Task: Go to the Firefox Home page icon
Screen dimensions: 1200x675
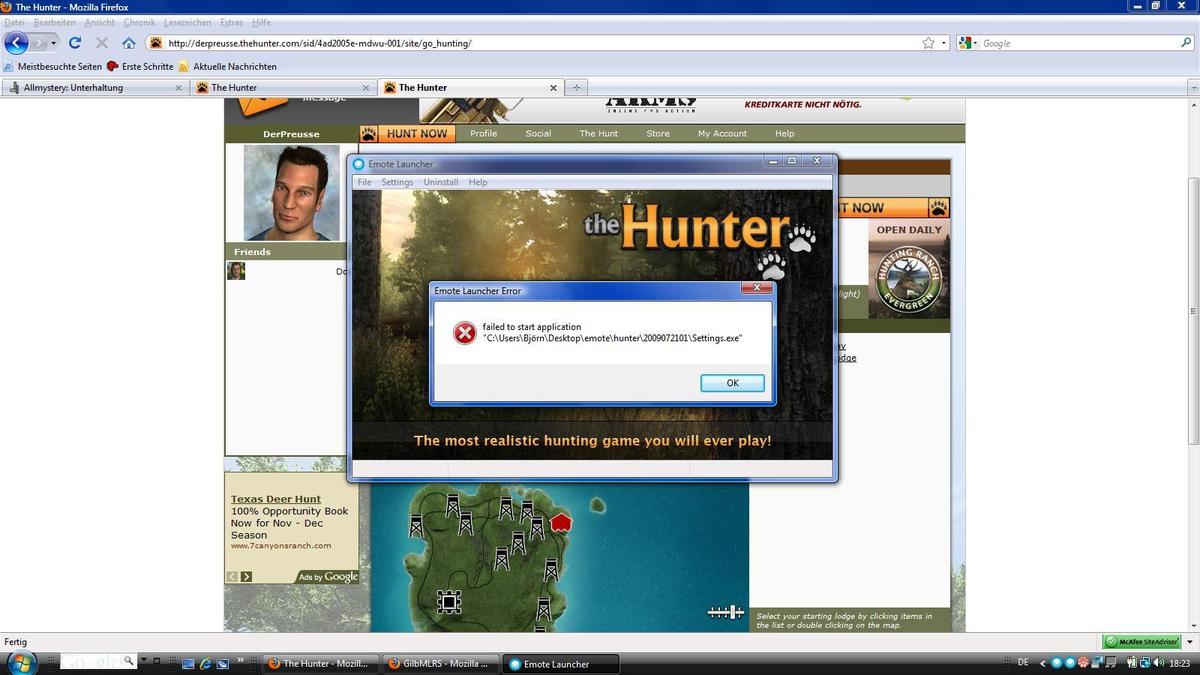Action: (x=128, y=43)
